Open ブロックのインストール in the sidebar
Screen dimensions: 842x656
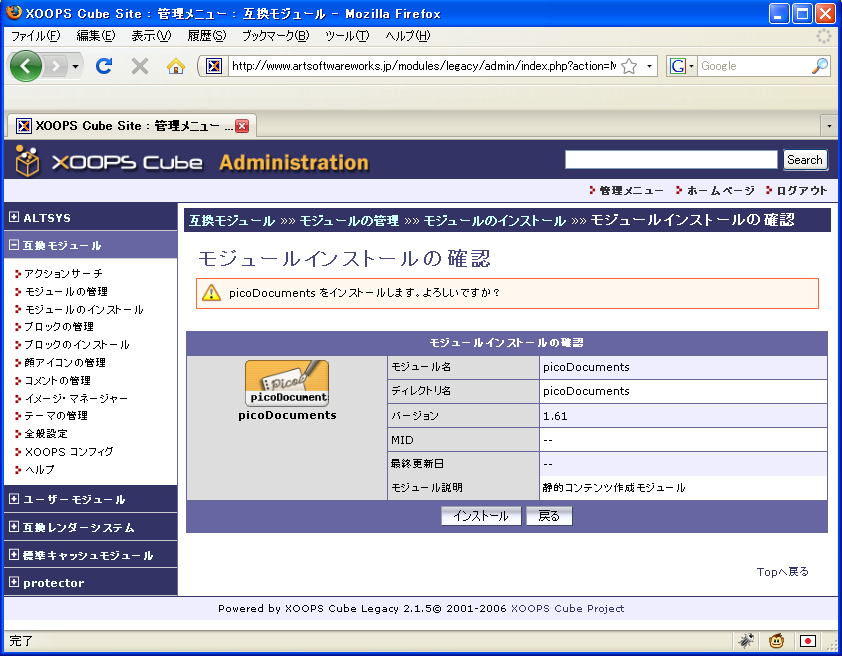click(x=77, y=345)
